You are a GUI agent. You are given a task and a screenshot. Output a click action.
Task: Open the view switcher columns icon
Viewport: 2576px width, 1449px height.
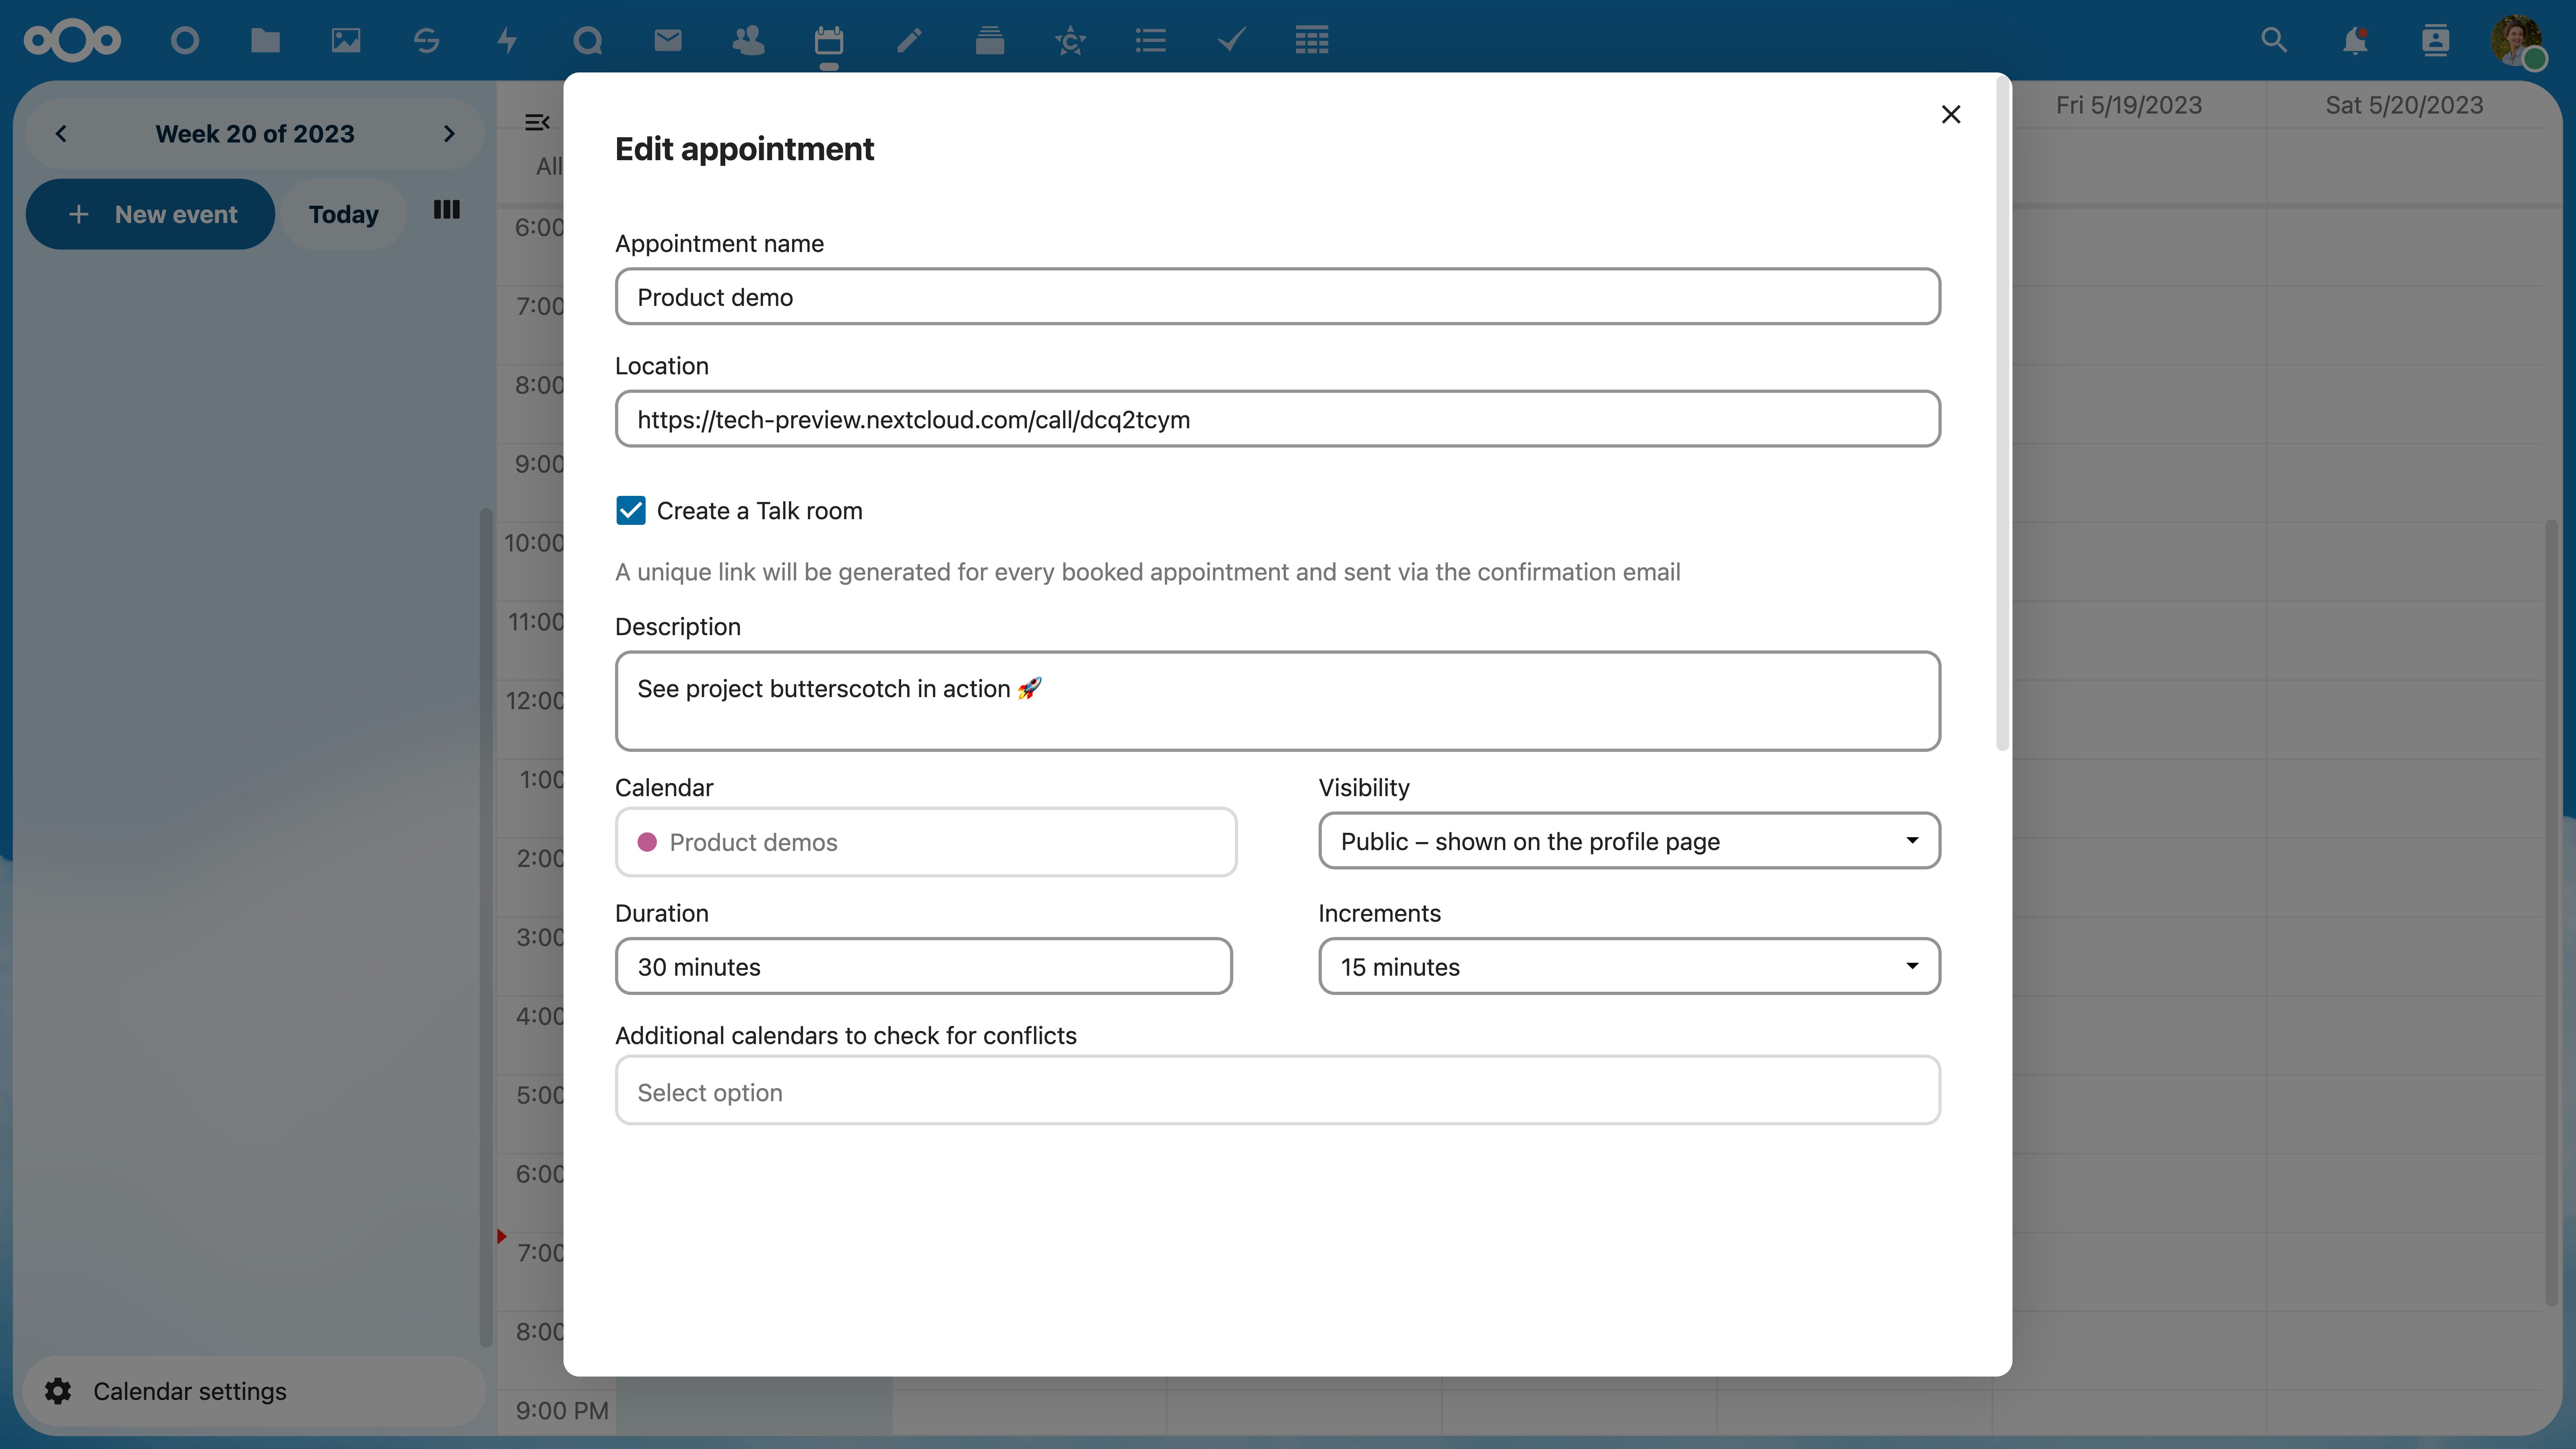pos(447,210)
